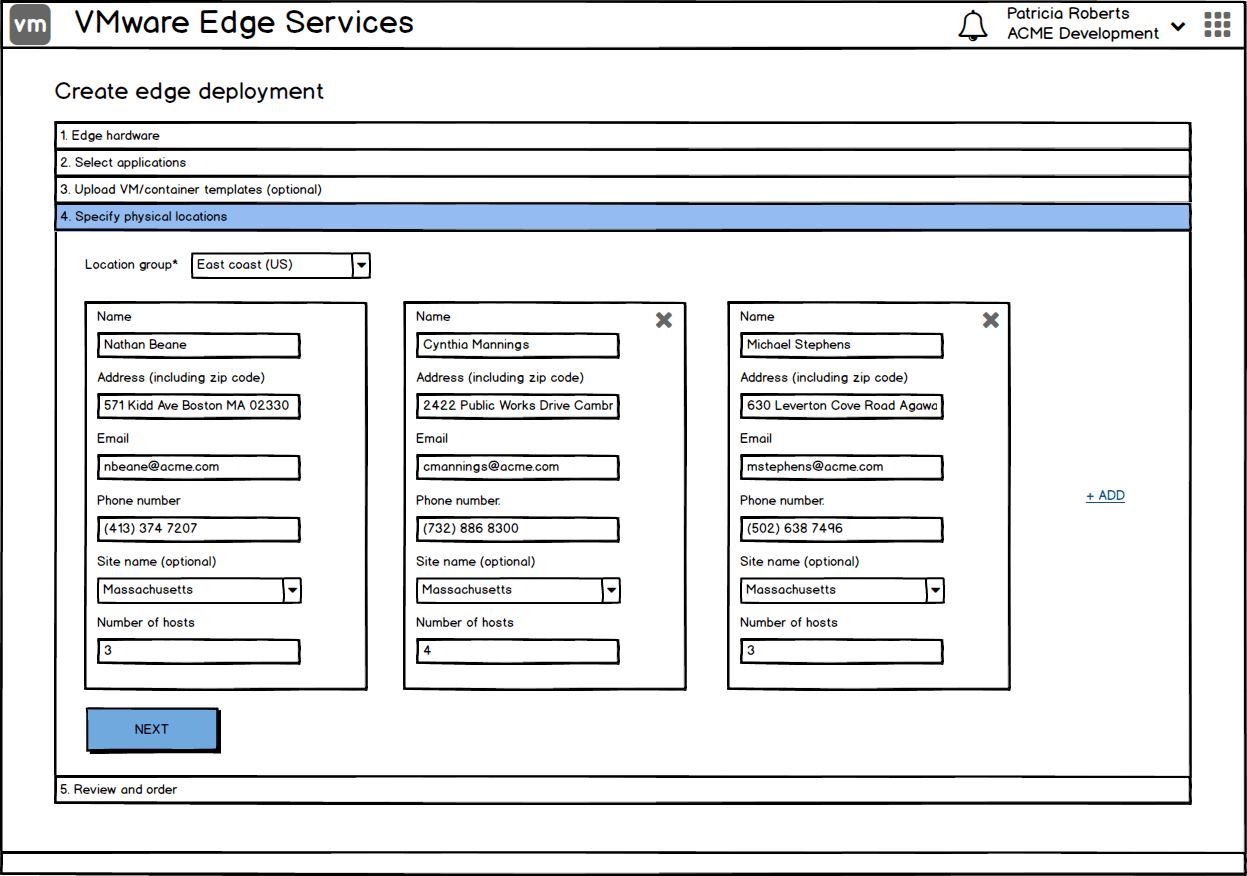Edit the 571 Kidd Ave Boston address field
This screenshot has width=1247, height=876.
(x=199, y=406)
